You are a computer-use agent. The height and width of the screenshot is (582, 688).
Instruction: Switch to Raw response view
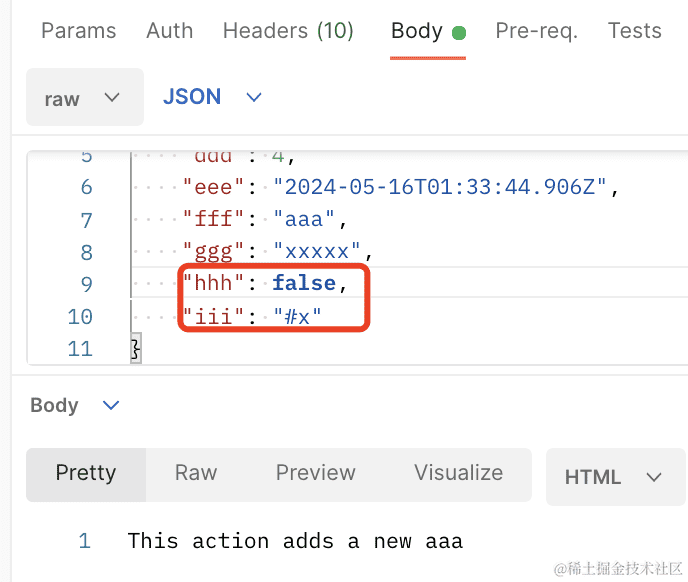click(196, 473)
